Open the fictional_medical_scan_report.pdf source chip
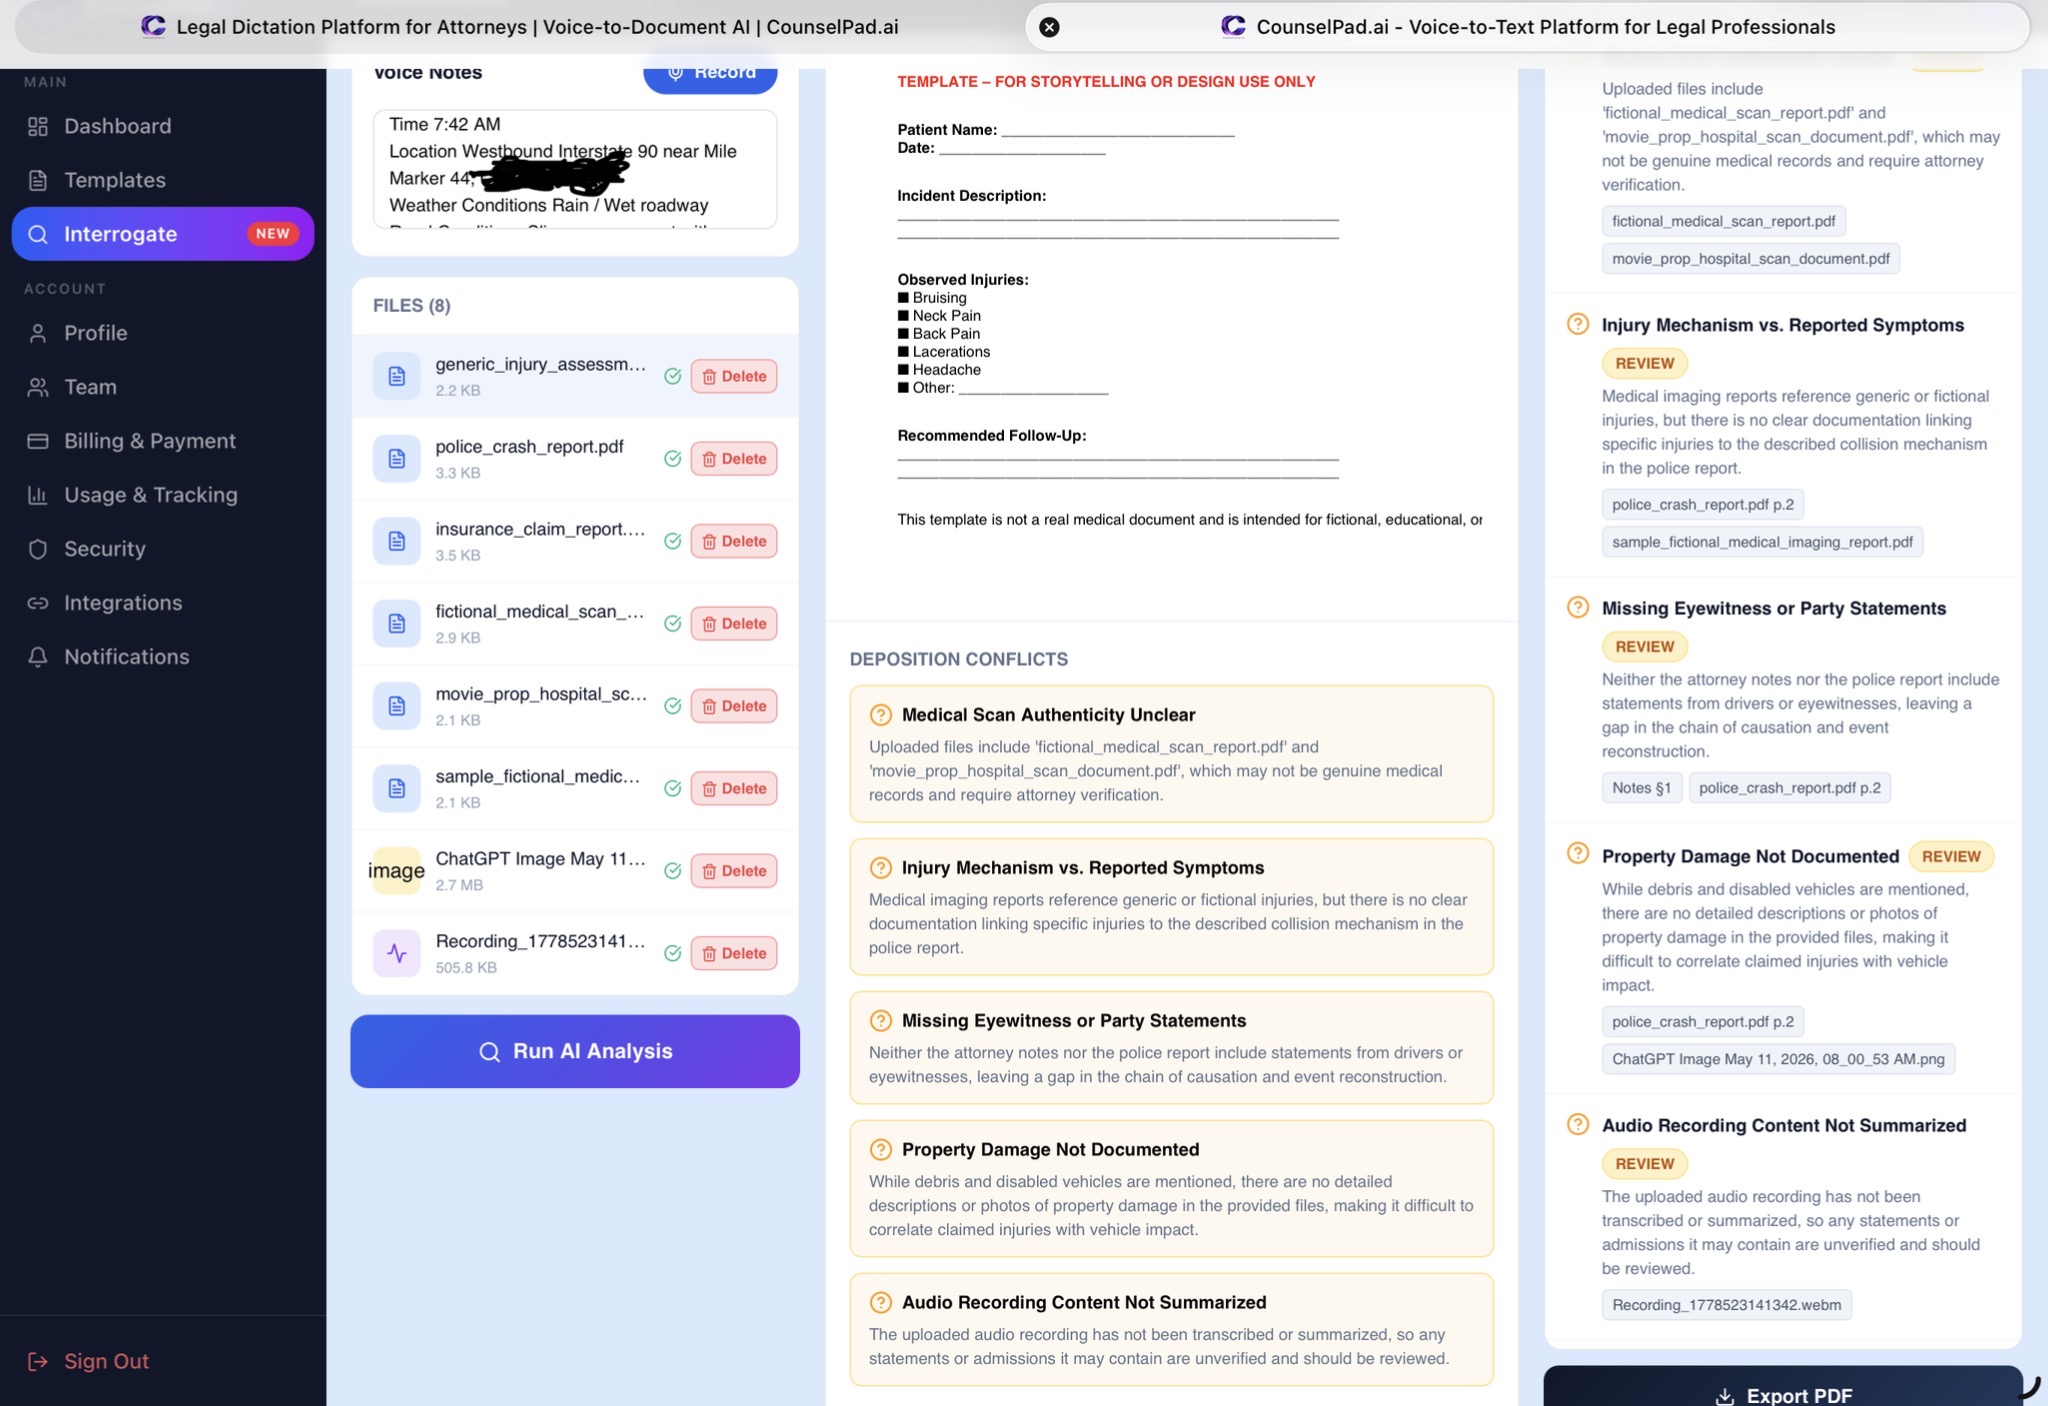Image resolution: width=2048 pixels, height=1406 pixels. 1724,221
